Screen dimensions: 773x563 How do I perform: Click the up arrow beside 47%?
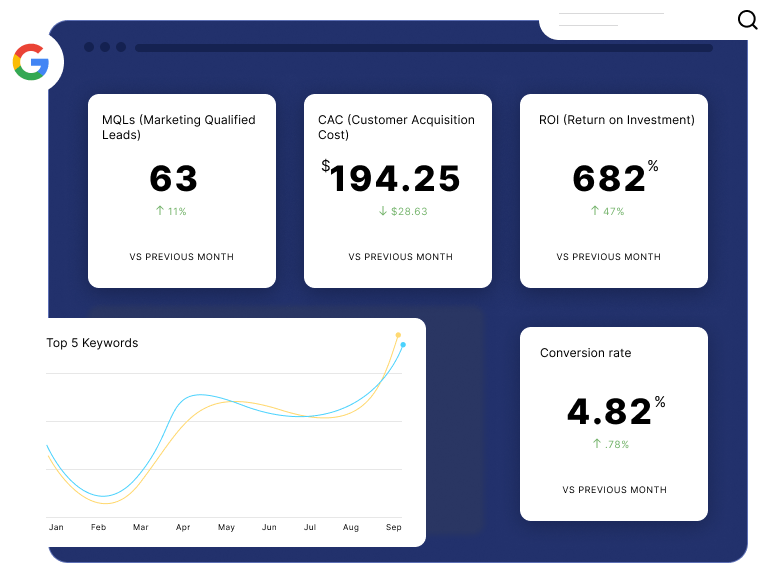click(594, 211)
